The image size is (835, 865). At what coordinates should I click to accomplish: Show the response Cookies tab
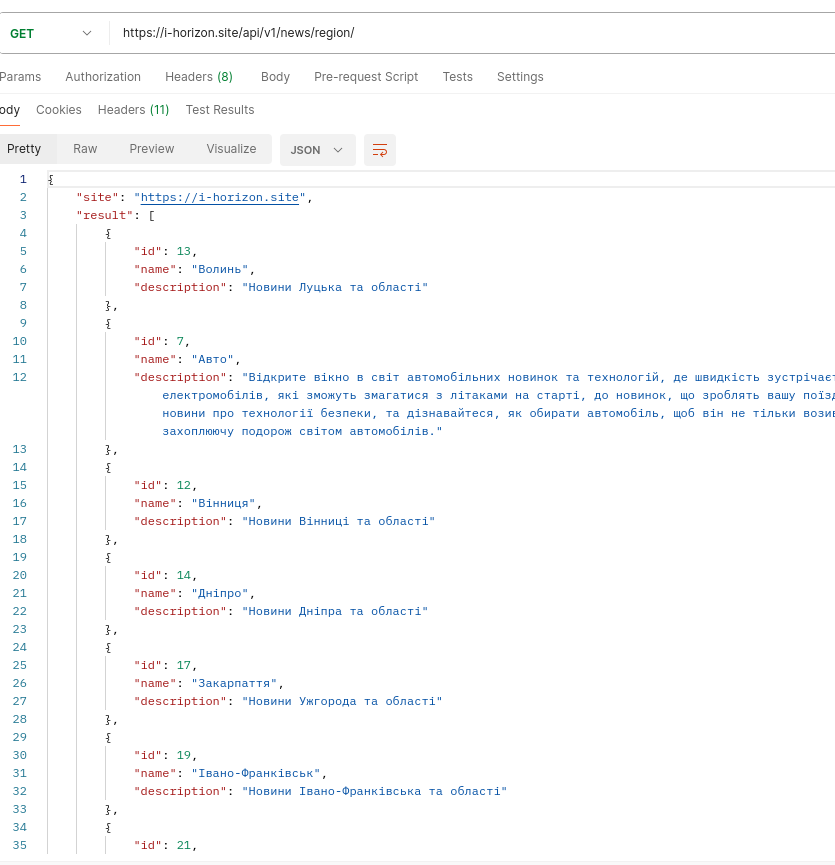click(x=59, y=110)
